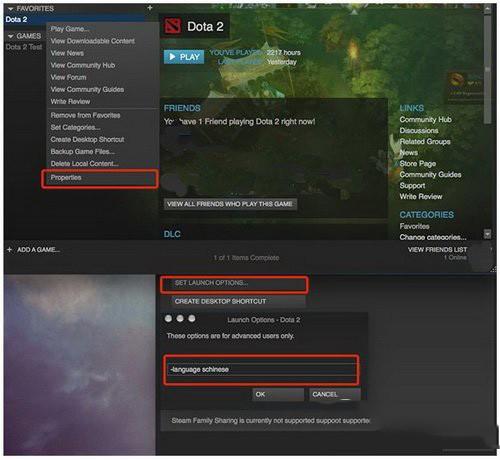Open Set Categories menu entry
The image size is (500, 460).
(x=75, y=127)
